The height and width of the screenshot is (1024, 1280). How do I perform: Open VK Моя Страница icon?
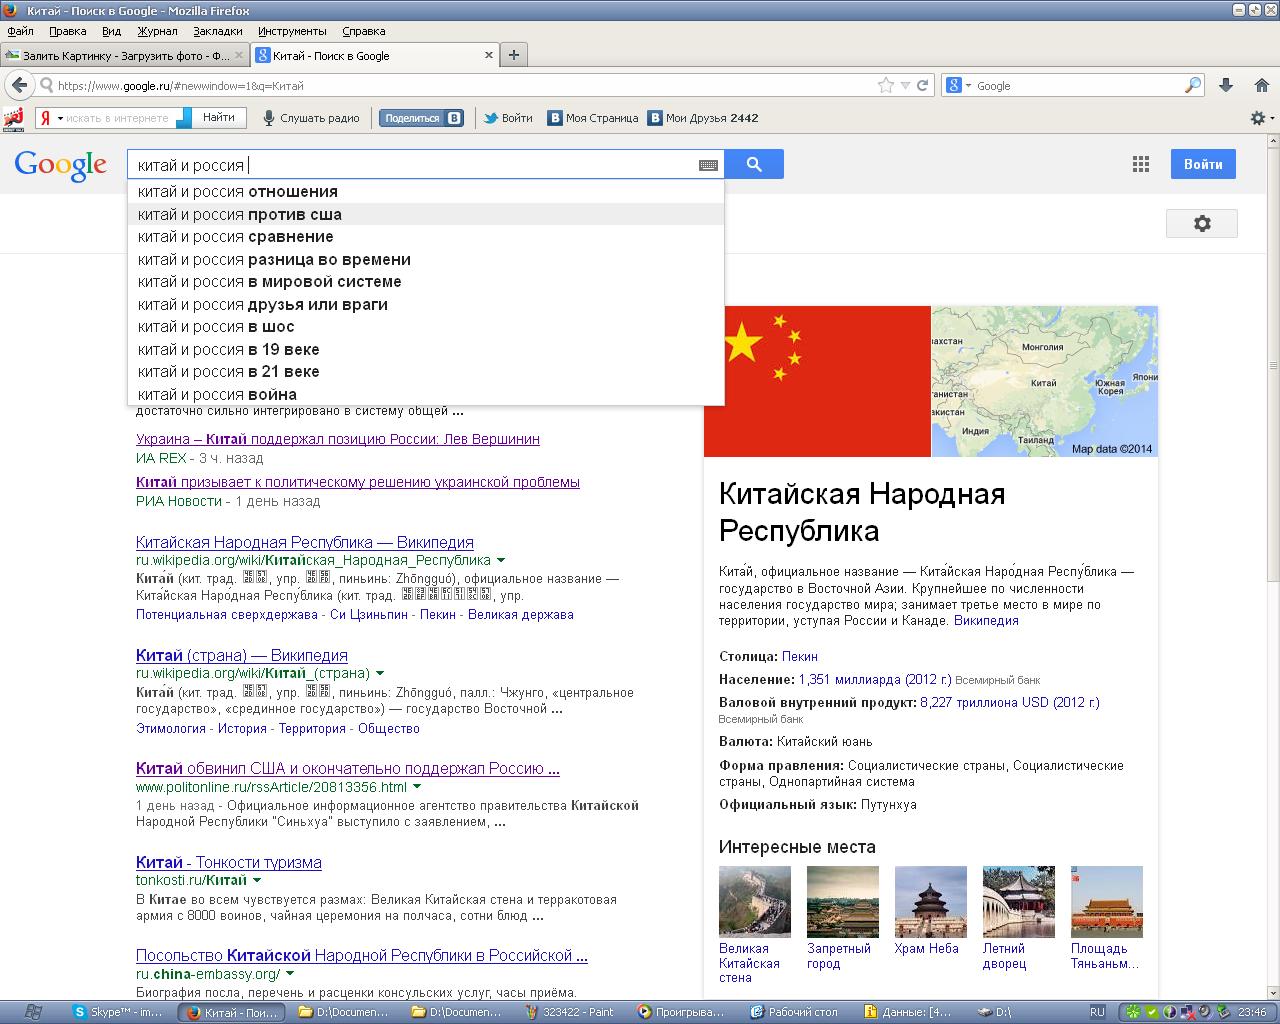[x=555, y=118]
